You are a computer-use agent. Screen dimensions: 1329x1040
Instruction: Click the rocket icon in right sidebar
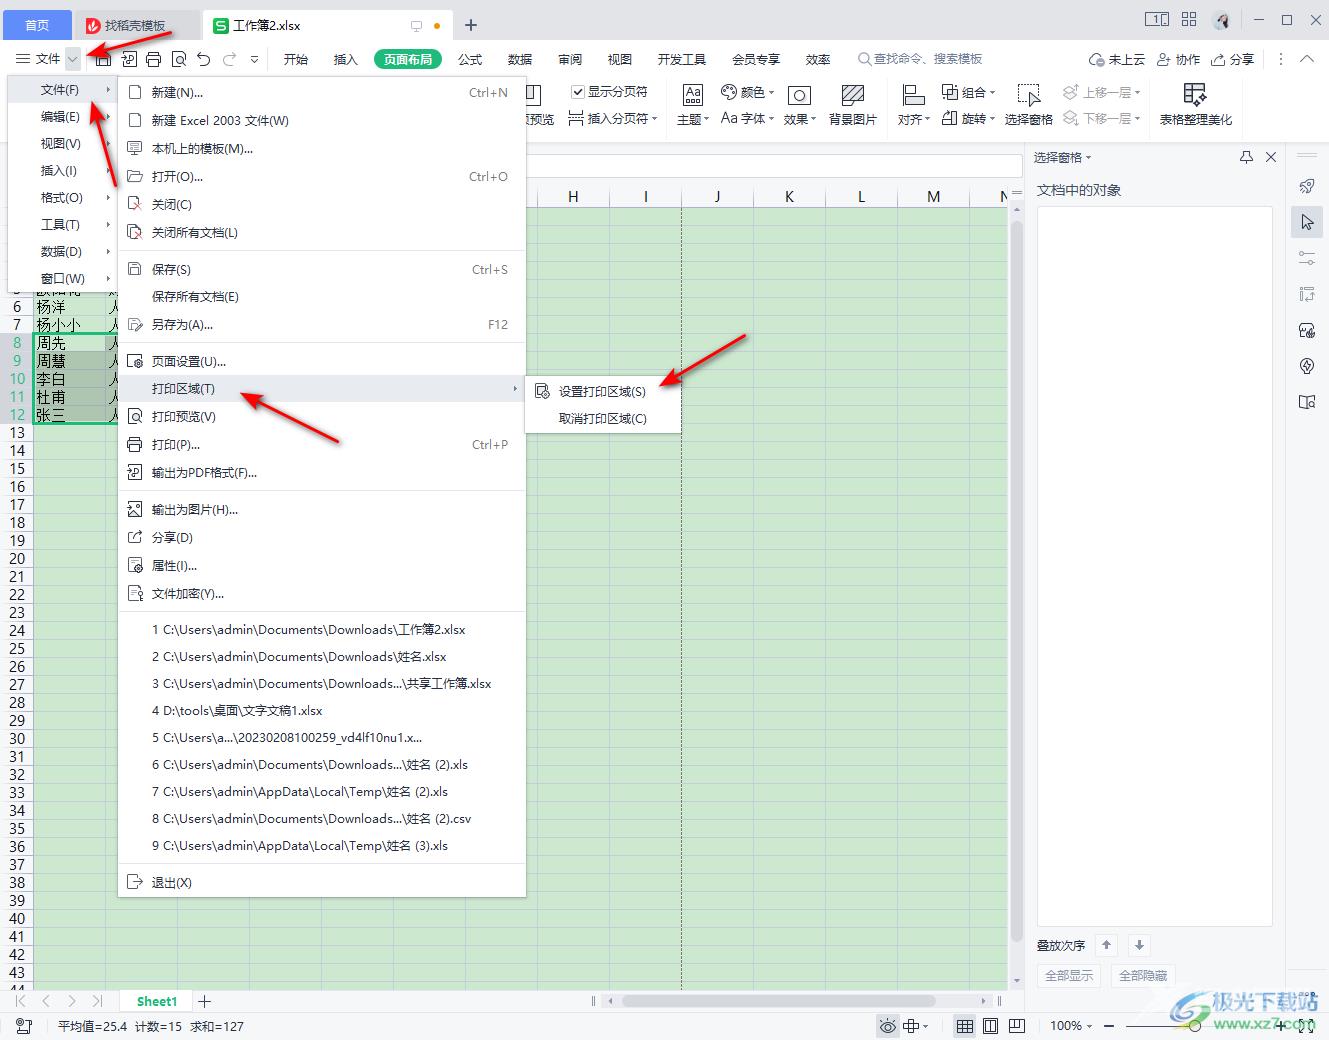(1307, 186)
